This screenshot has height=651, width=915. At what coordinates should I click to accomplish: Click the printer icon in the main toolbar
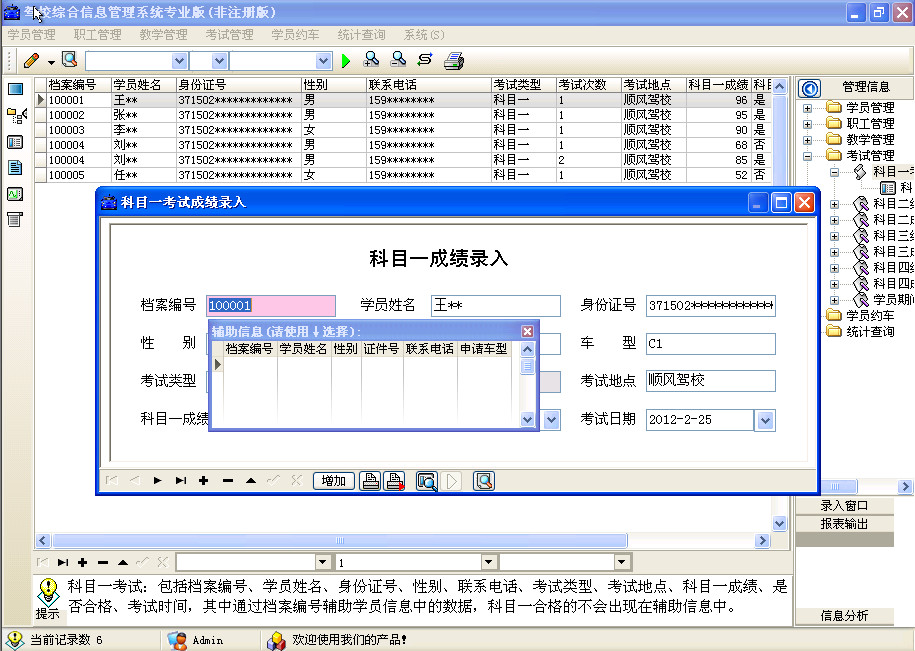pyautogui.click(x=453, y=61)
